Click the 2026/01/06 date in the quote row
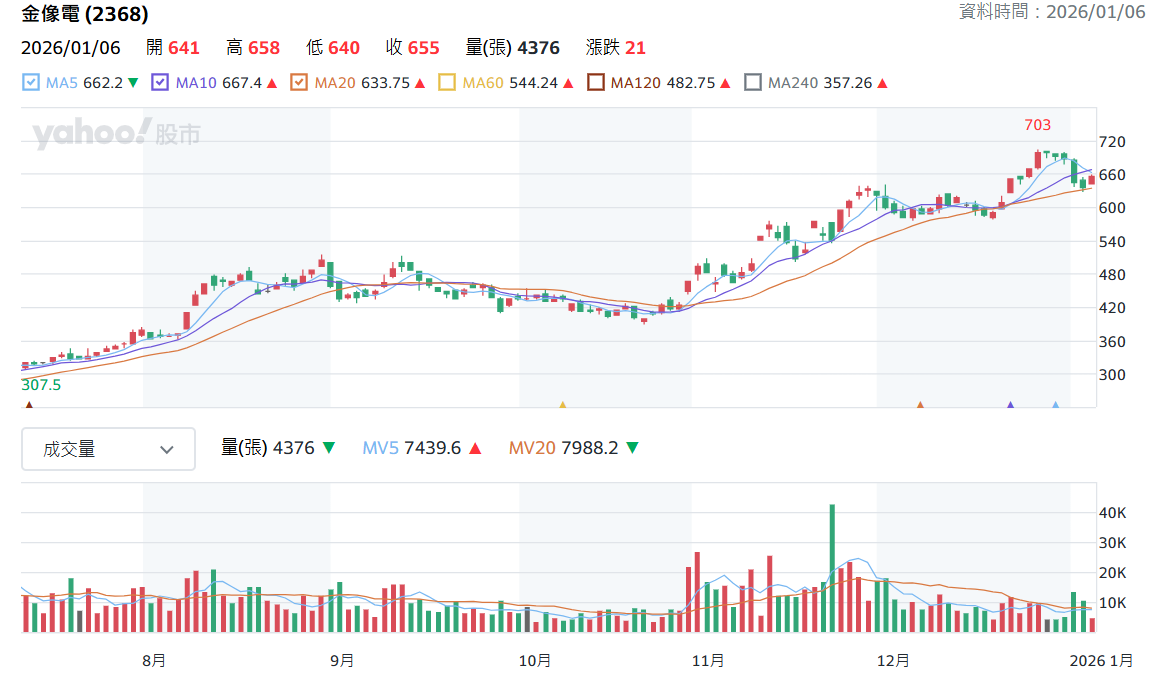 (x=70, y=48)
